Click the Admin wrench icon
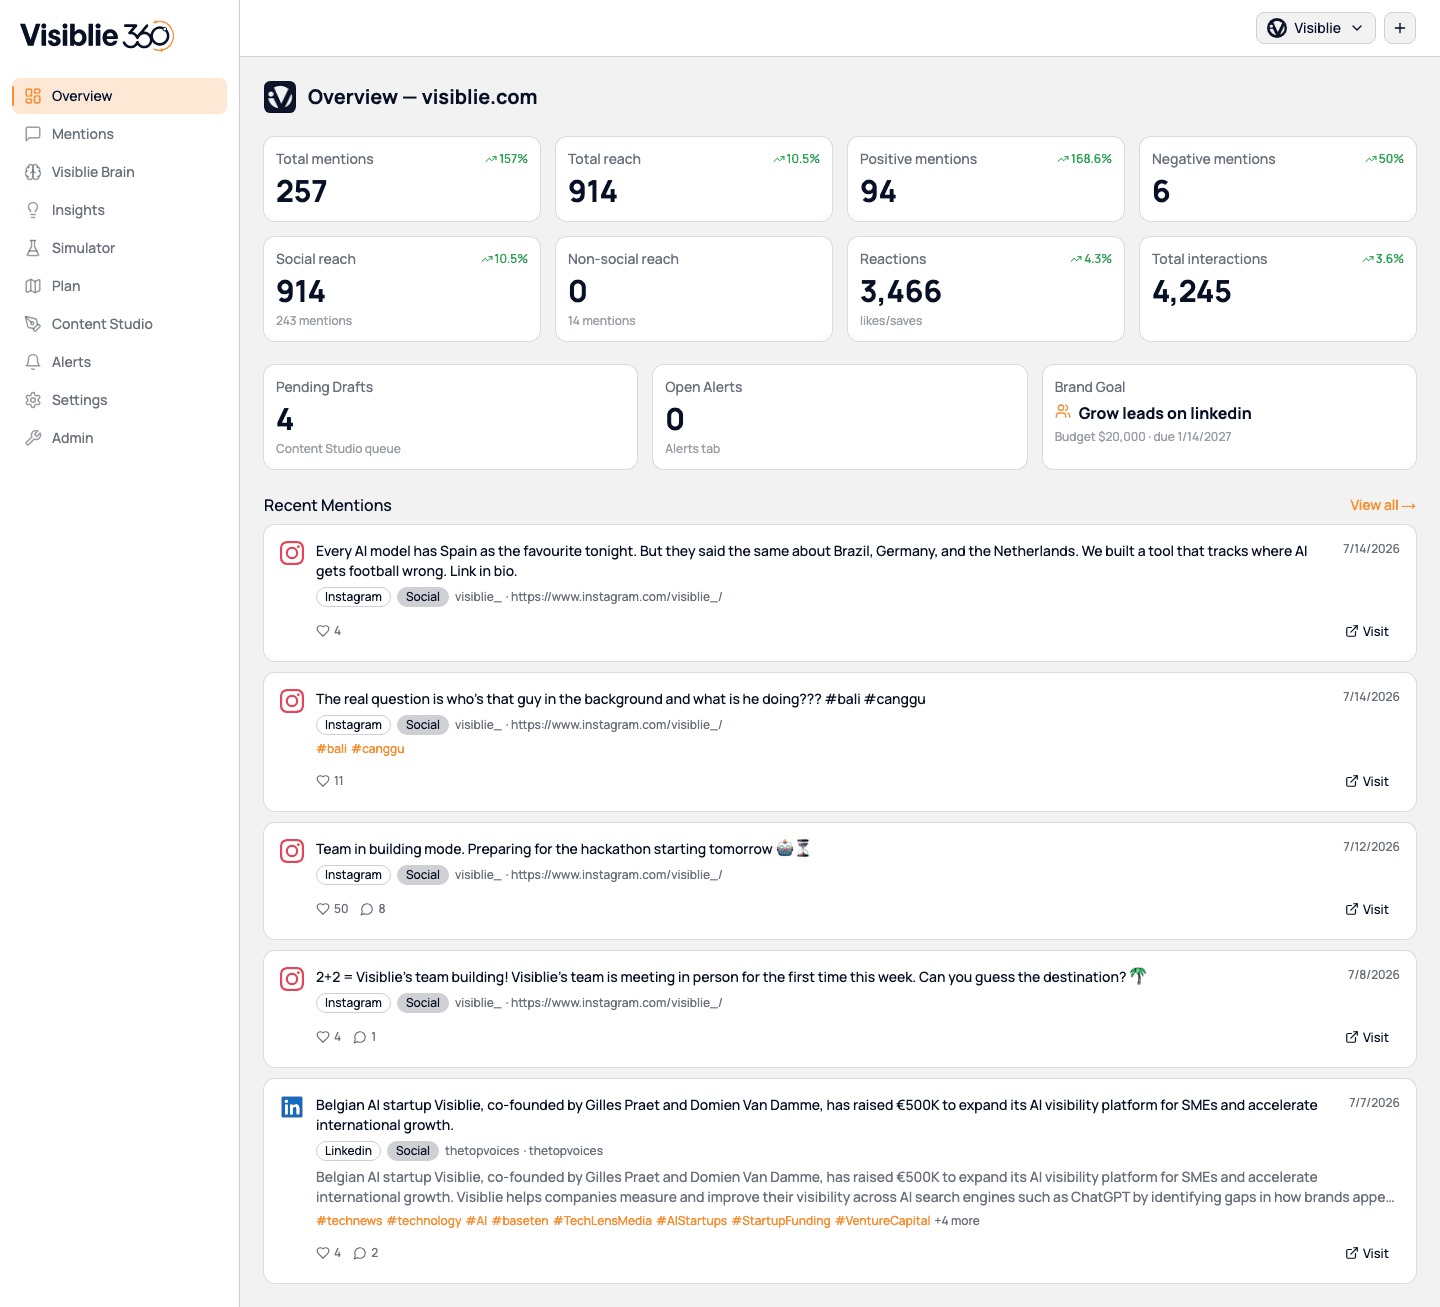 click(x=33, y=438)
